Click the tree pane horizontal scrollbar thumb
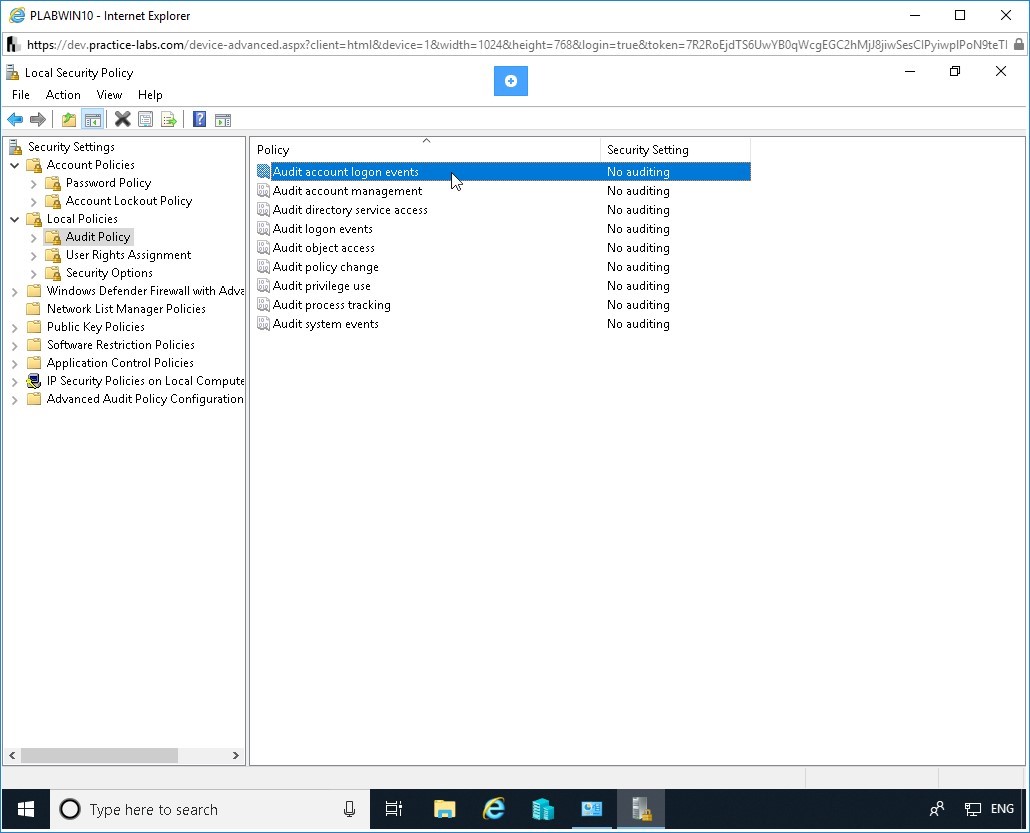This screenshot has width=1030, height=833. pyautogui.click(x=99, y=755)
